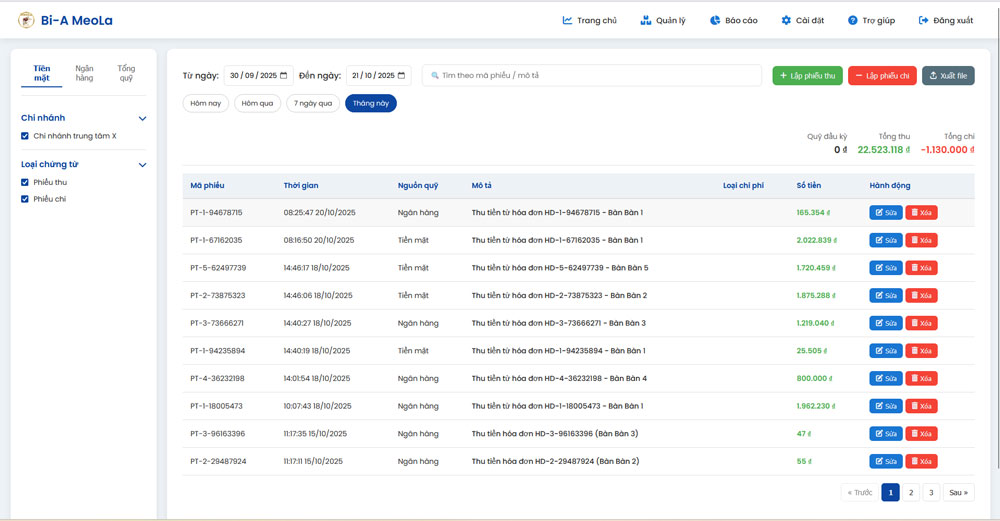Switch to the Tổng quỹ tab
Image resolution: width=1000 pixels, height=521 pixels.
click(126, 73)
